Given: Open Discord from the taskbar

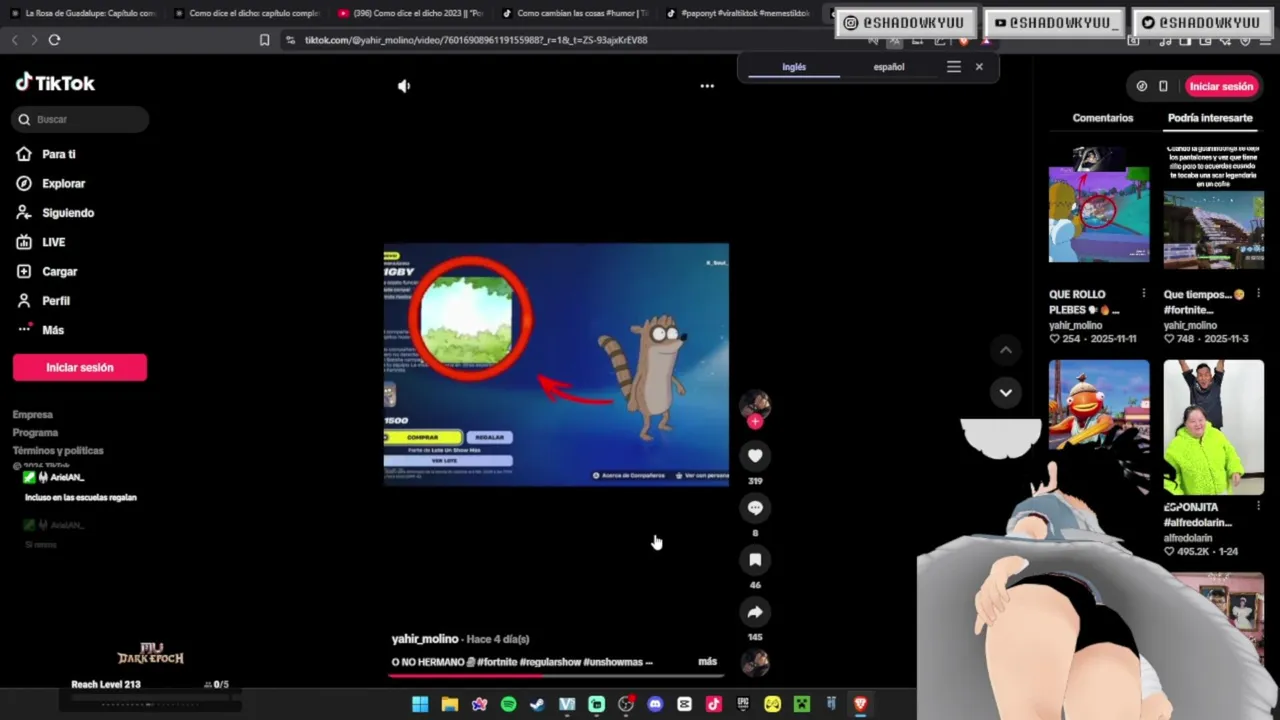Looking at the screenshot, I should [x=655, y=704].
